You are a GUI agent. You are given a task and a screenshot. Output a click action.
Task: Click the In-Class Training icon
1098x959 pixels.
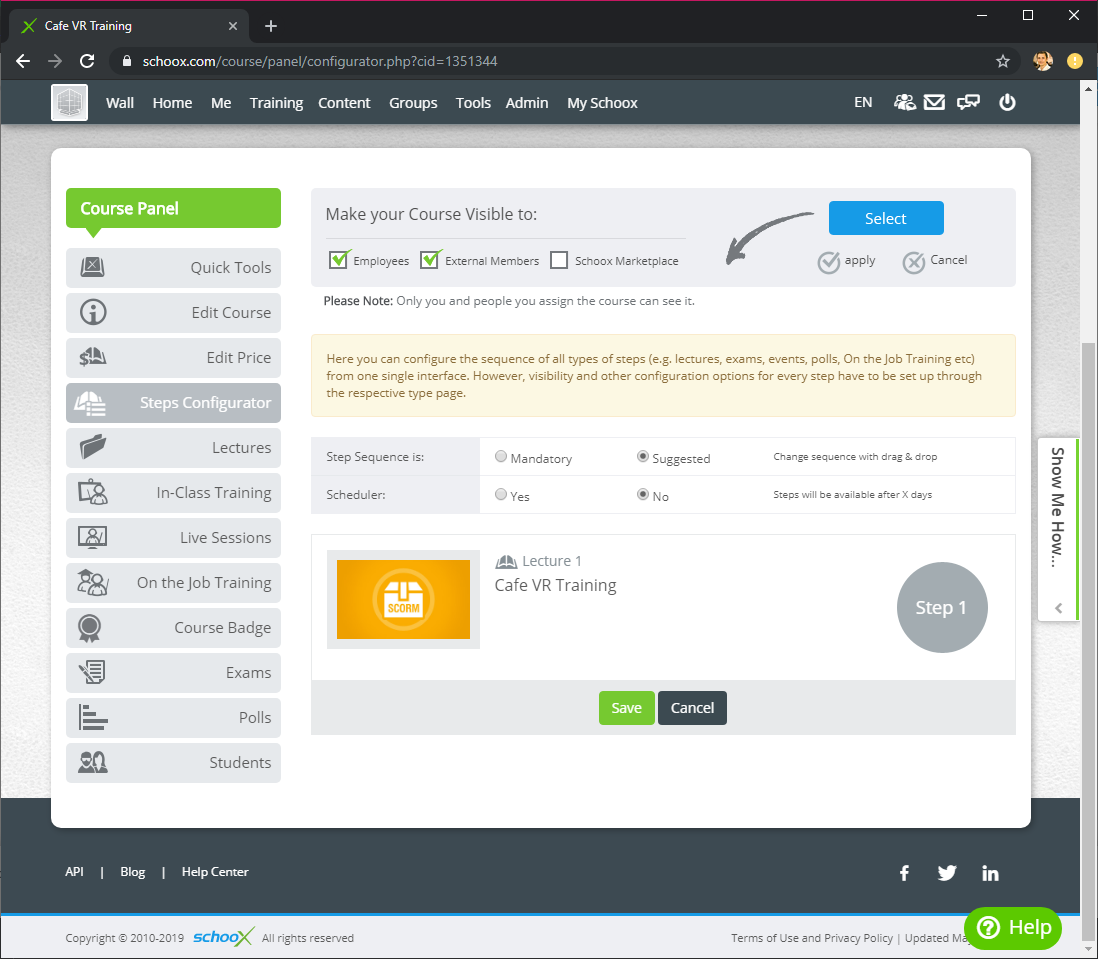(x=92, y=492)
